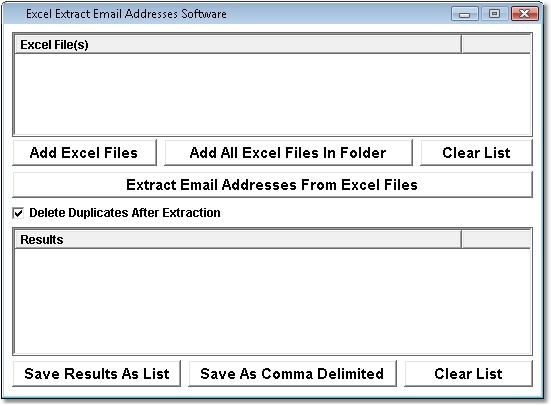Click the Excel File(s) column header
The width and height of the screenshot is (551, 406).
[238, 45]
